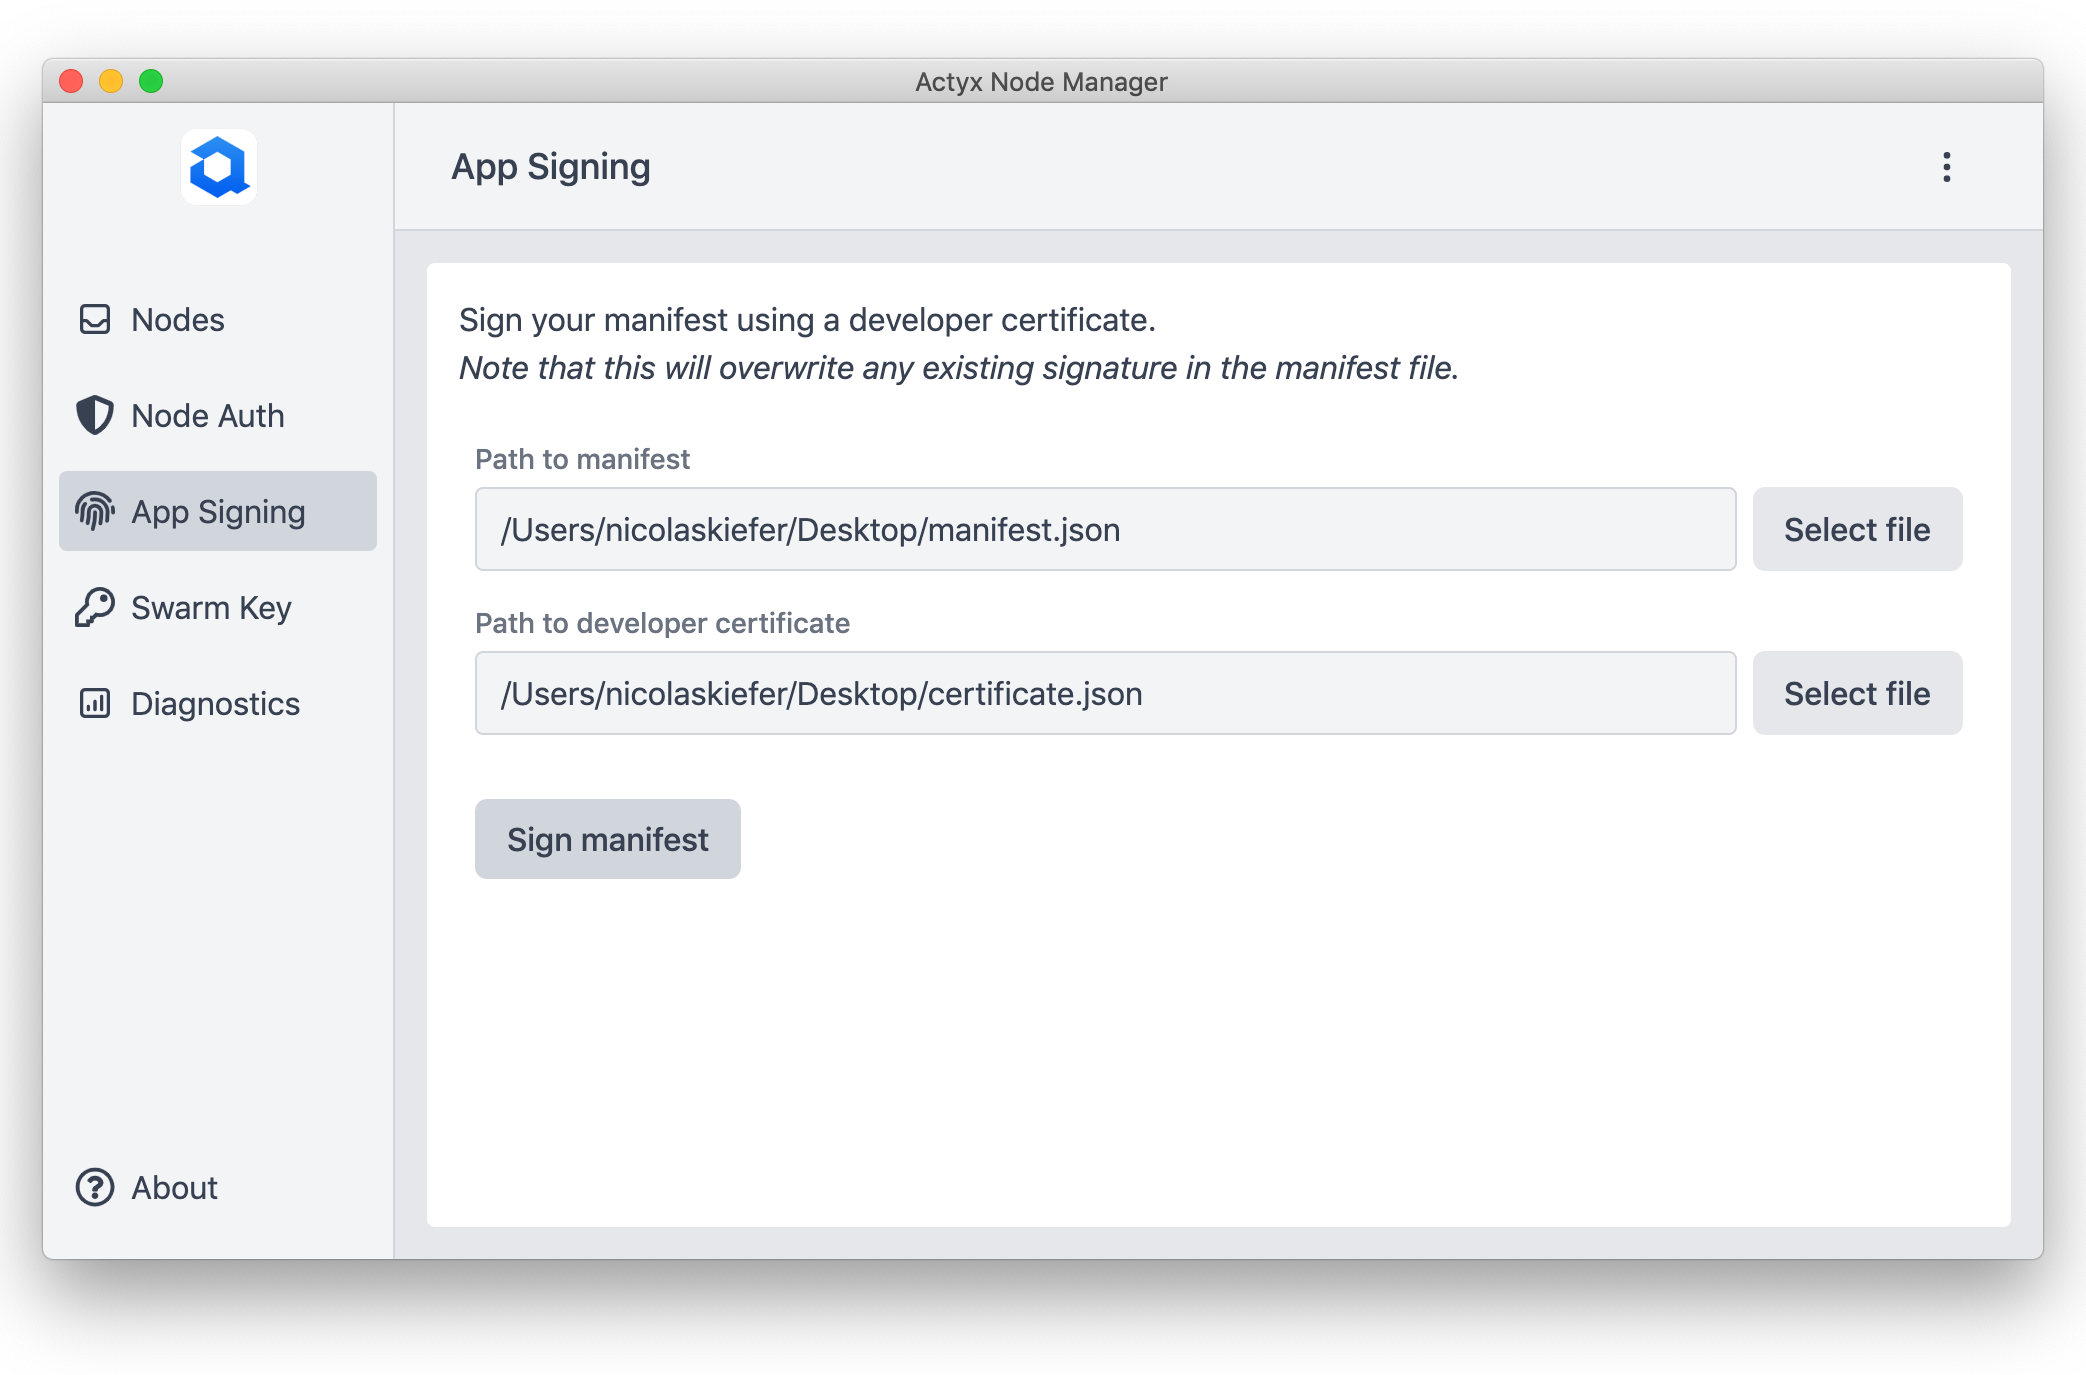The height and width of the screenshot is (1375, 2086).
Task: Focus the developer certificate path field
Action: click(x=1104, y=693)
